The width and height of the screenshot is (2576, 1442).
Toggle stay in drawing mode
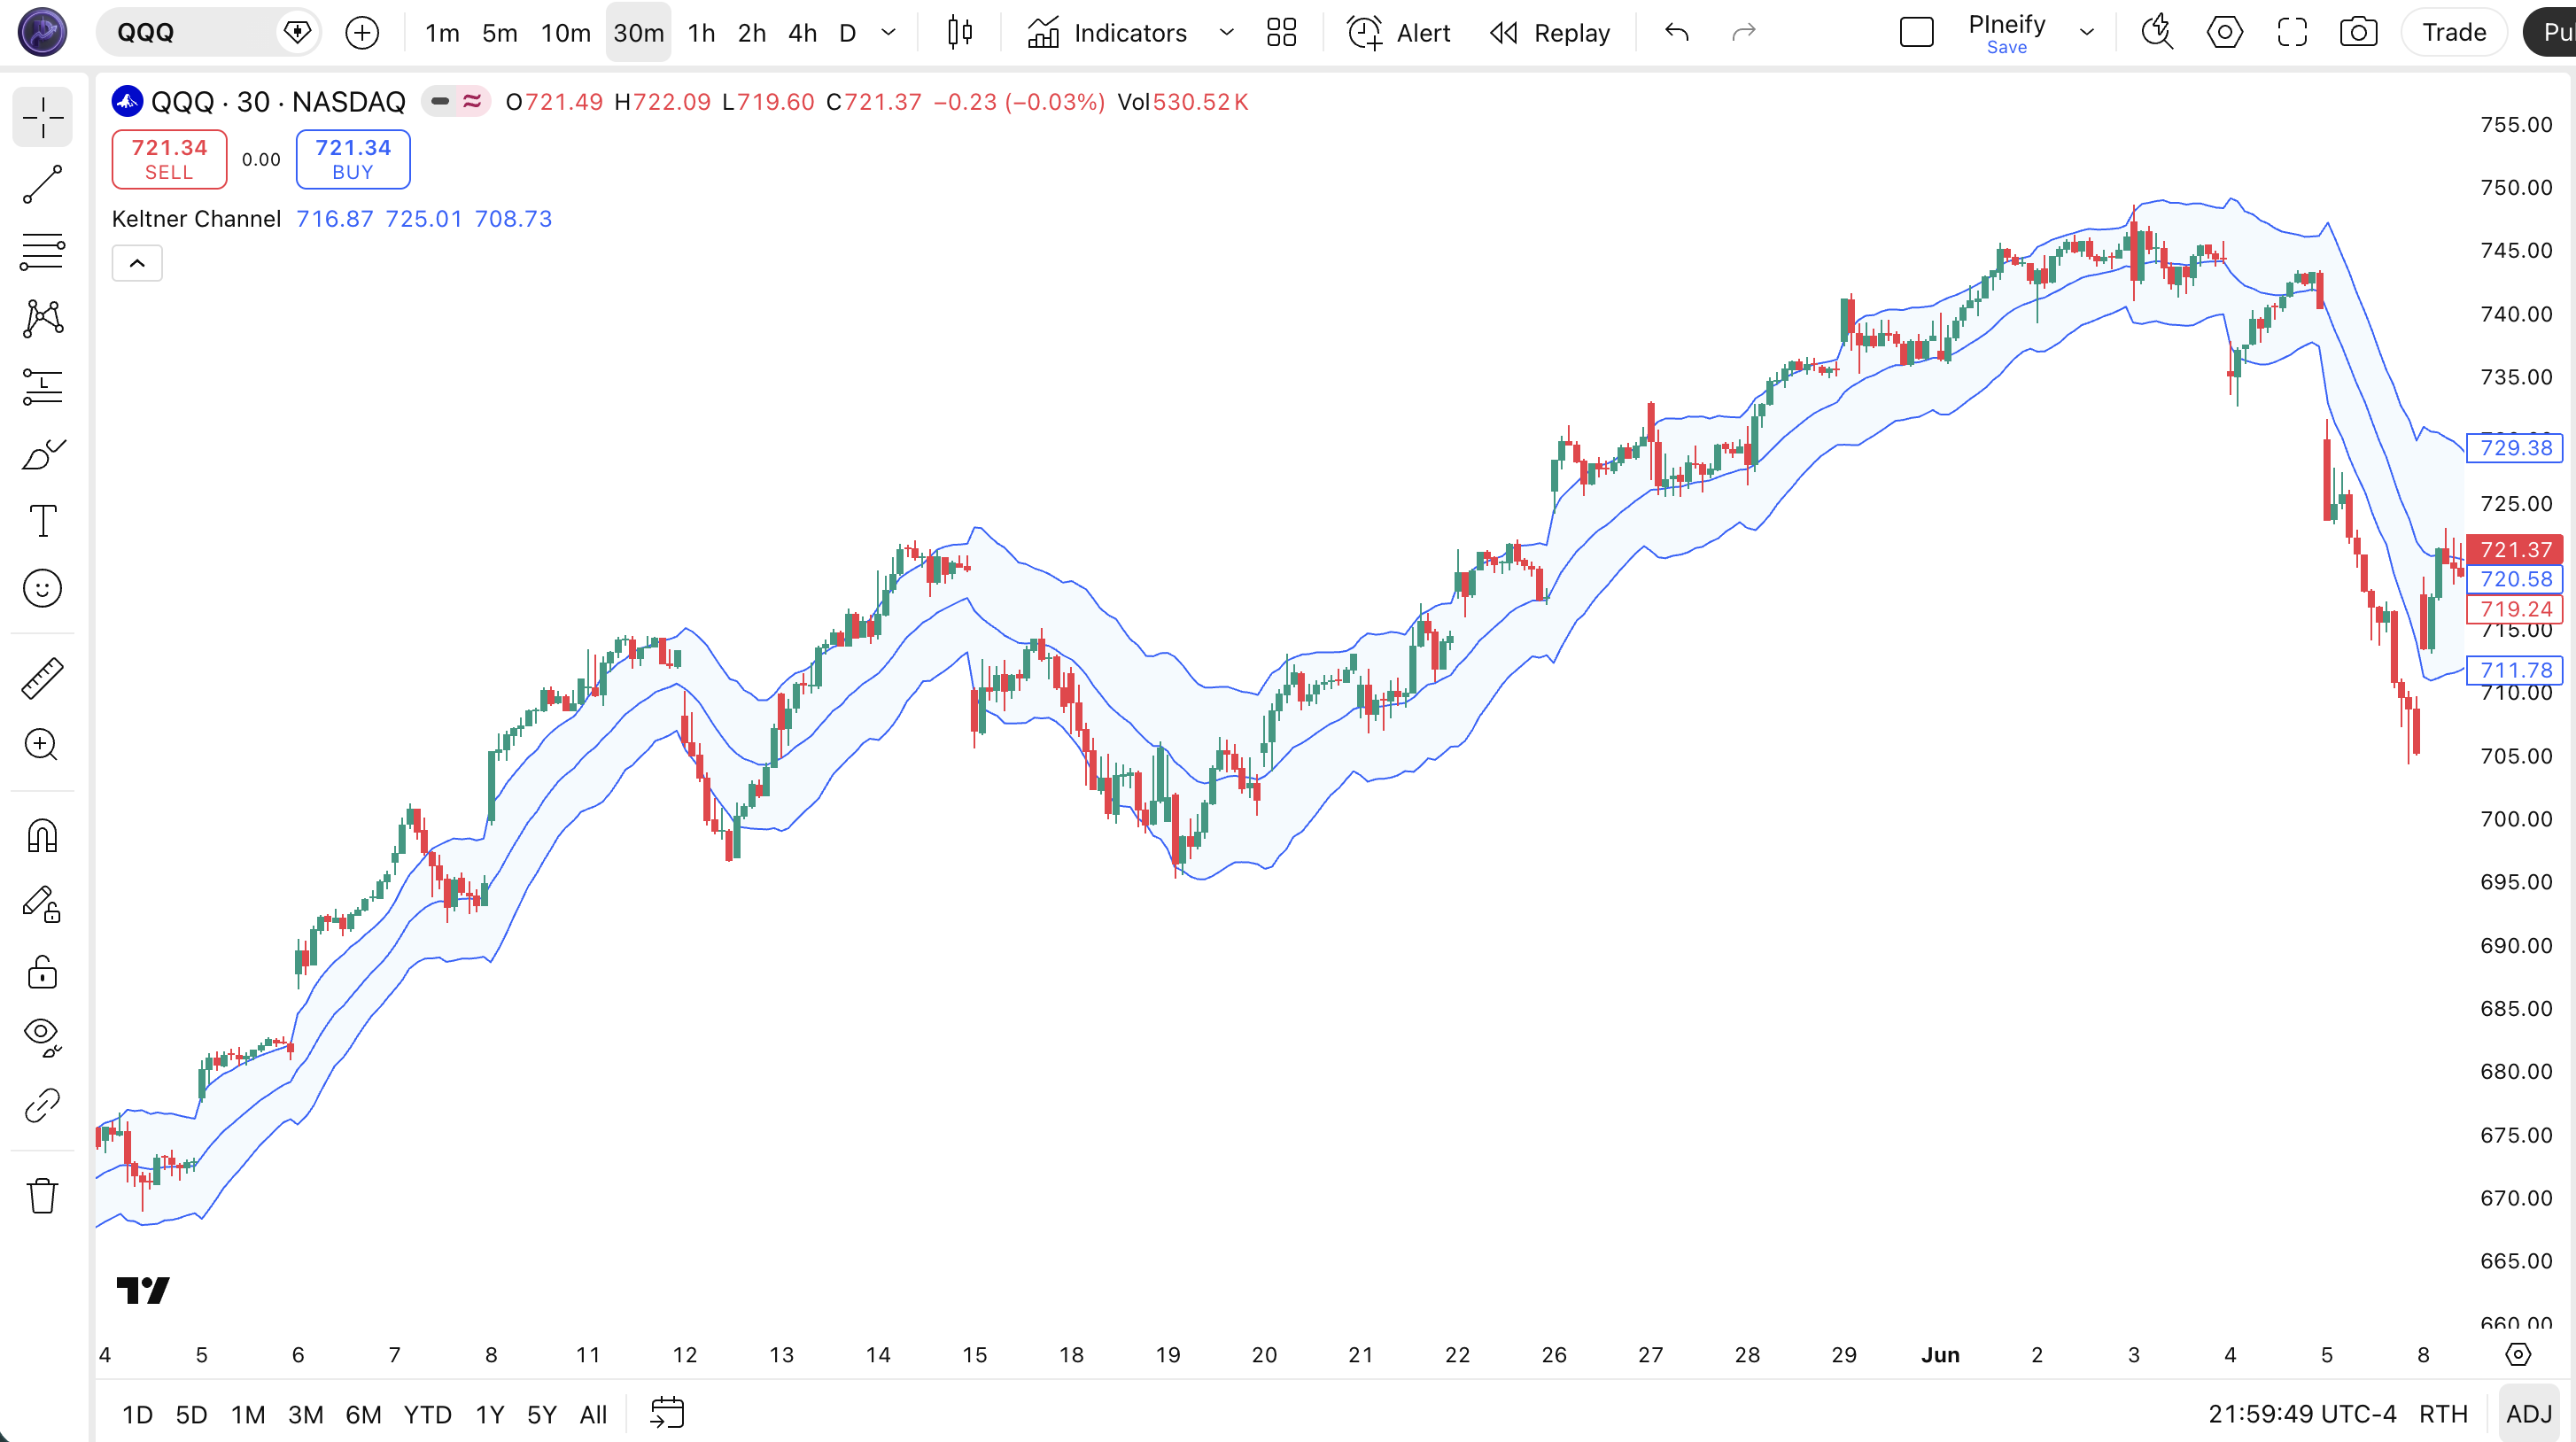(43, 904)
